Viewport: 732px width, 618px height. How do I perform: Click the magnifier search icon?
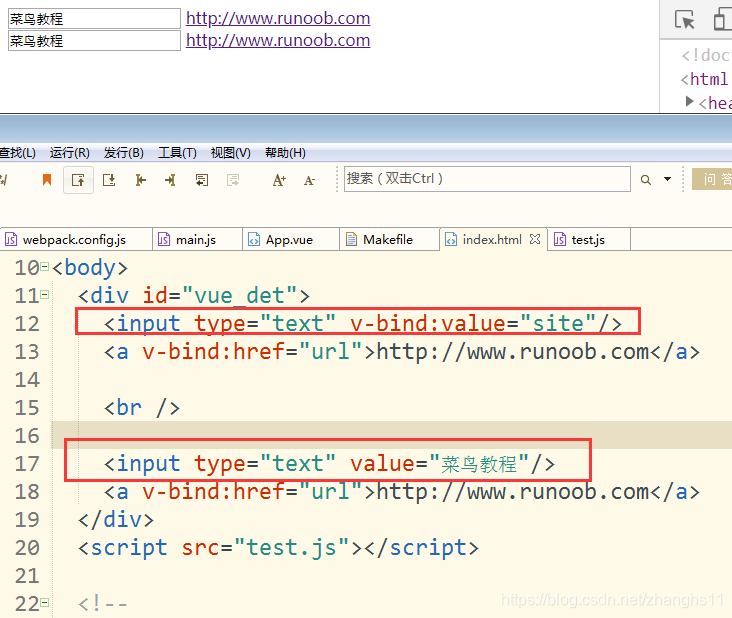tap(646, 180)
